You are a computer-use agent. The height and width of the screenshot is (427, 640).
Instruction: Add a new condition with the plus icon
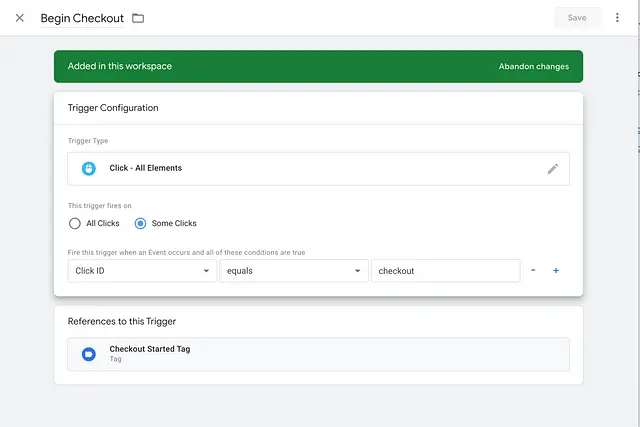pyautogui.click(x=556, y=271)
